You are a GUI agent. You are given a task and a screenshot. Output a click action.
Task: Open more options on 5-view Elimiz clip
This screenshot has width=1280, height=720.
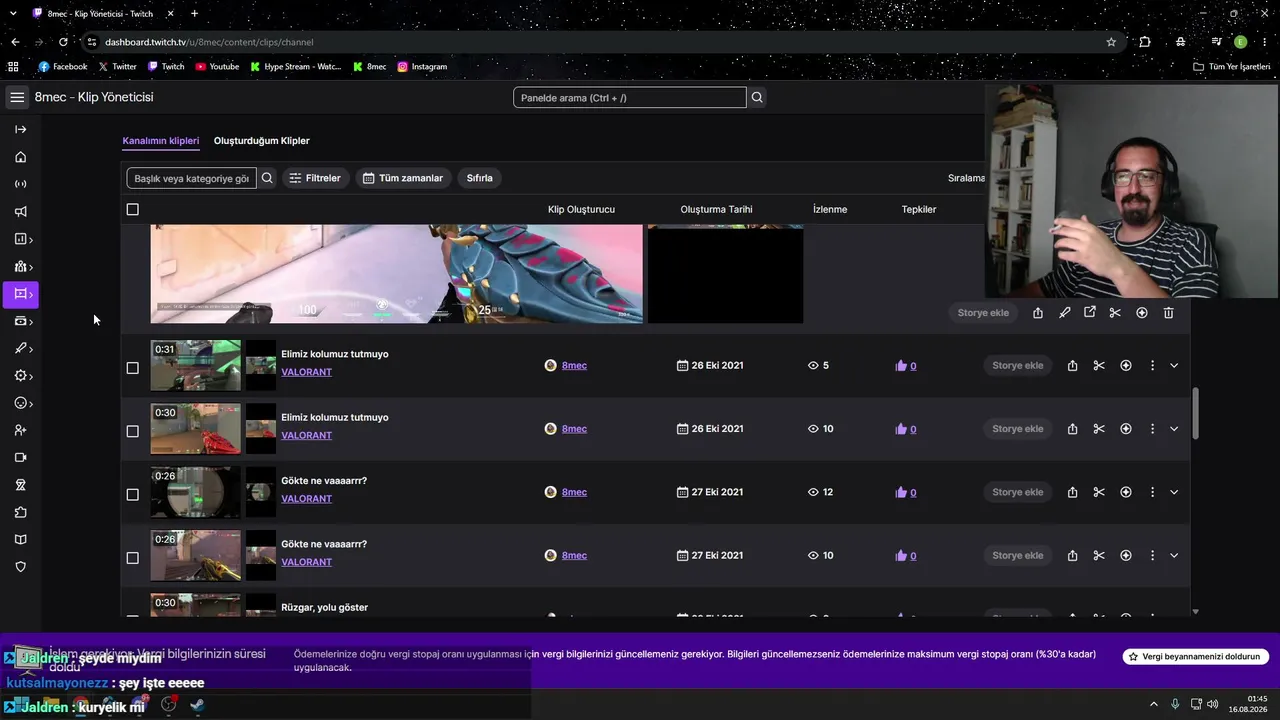coord(1152,366)
